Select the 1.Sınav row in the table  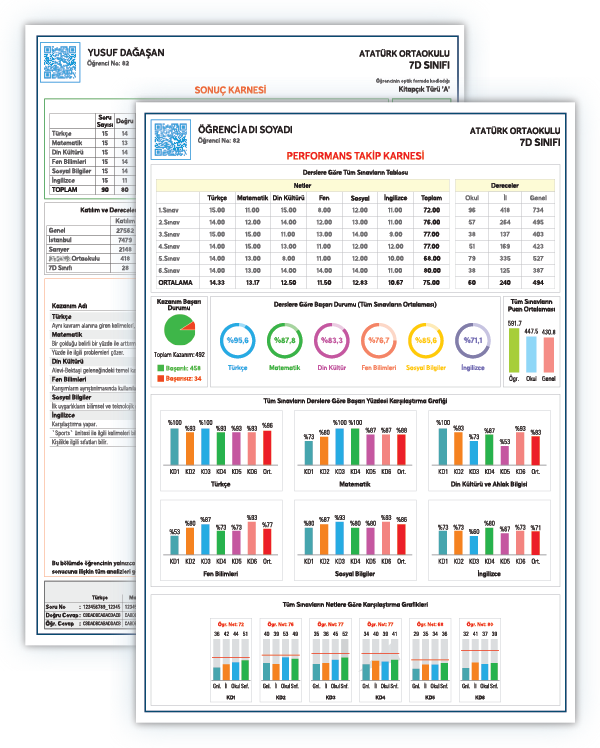(x=169, y=210)
